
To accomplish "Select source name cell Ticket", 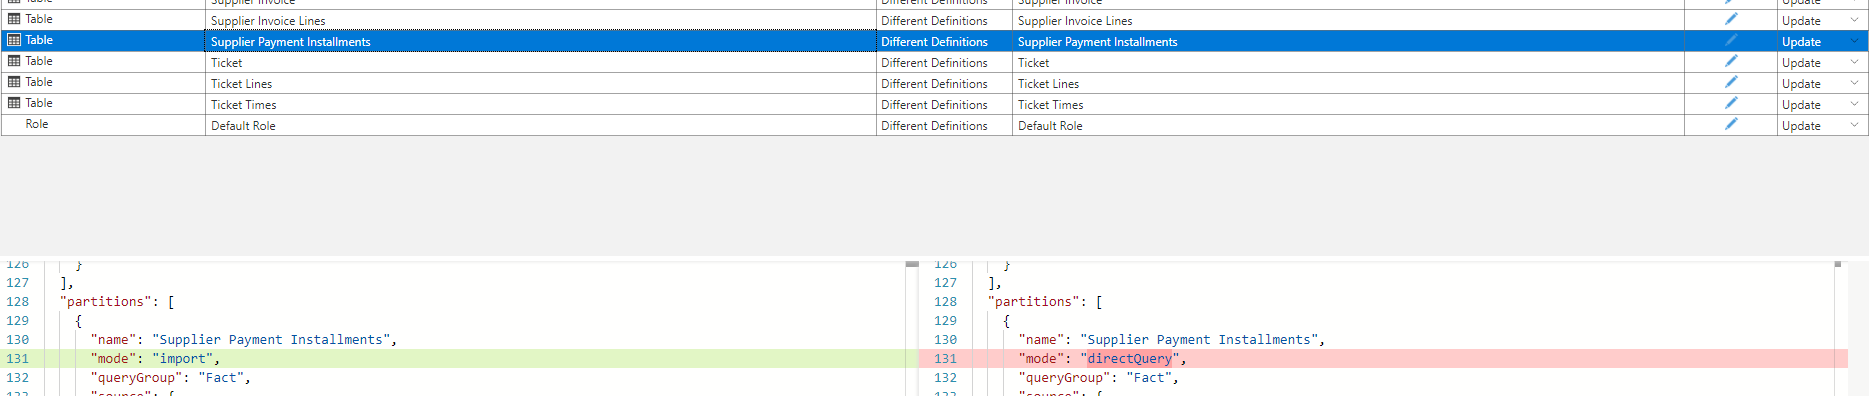I will click(540, 62).
